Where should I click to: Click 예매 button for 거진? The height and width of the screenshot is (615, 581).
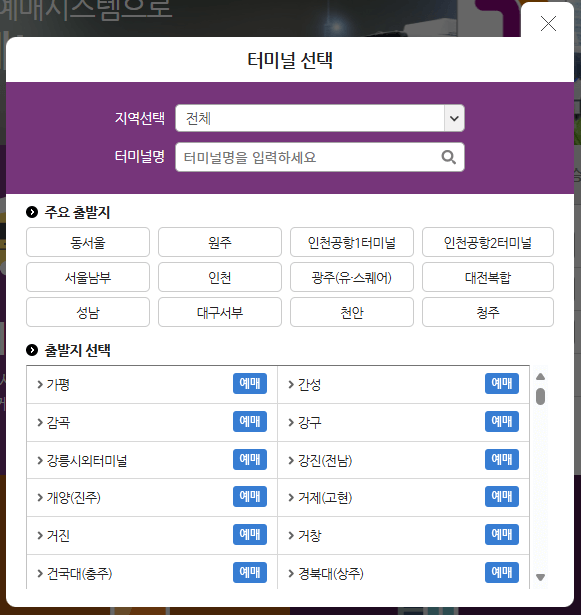(x=250, y=535)
